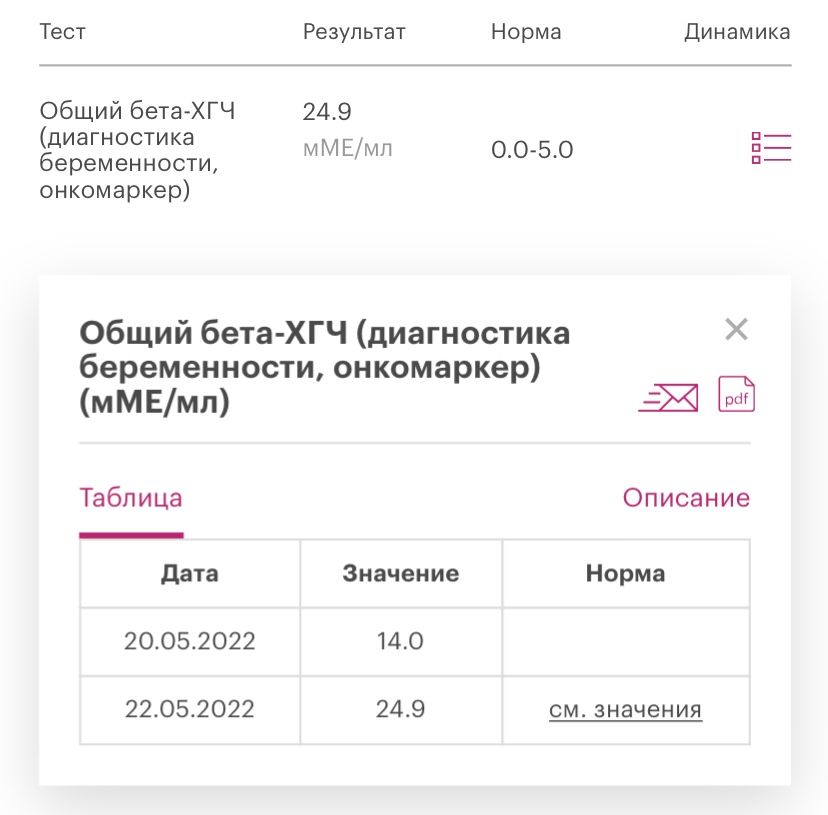Select the row dated 20.05.2022

click(188, 641)
